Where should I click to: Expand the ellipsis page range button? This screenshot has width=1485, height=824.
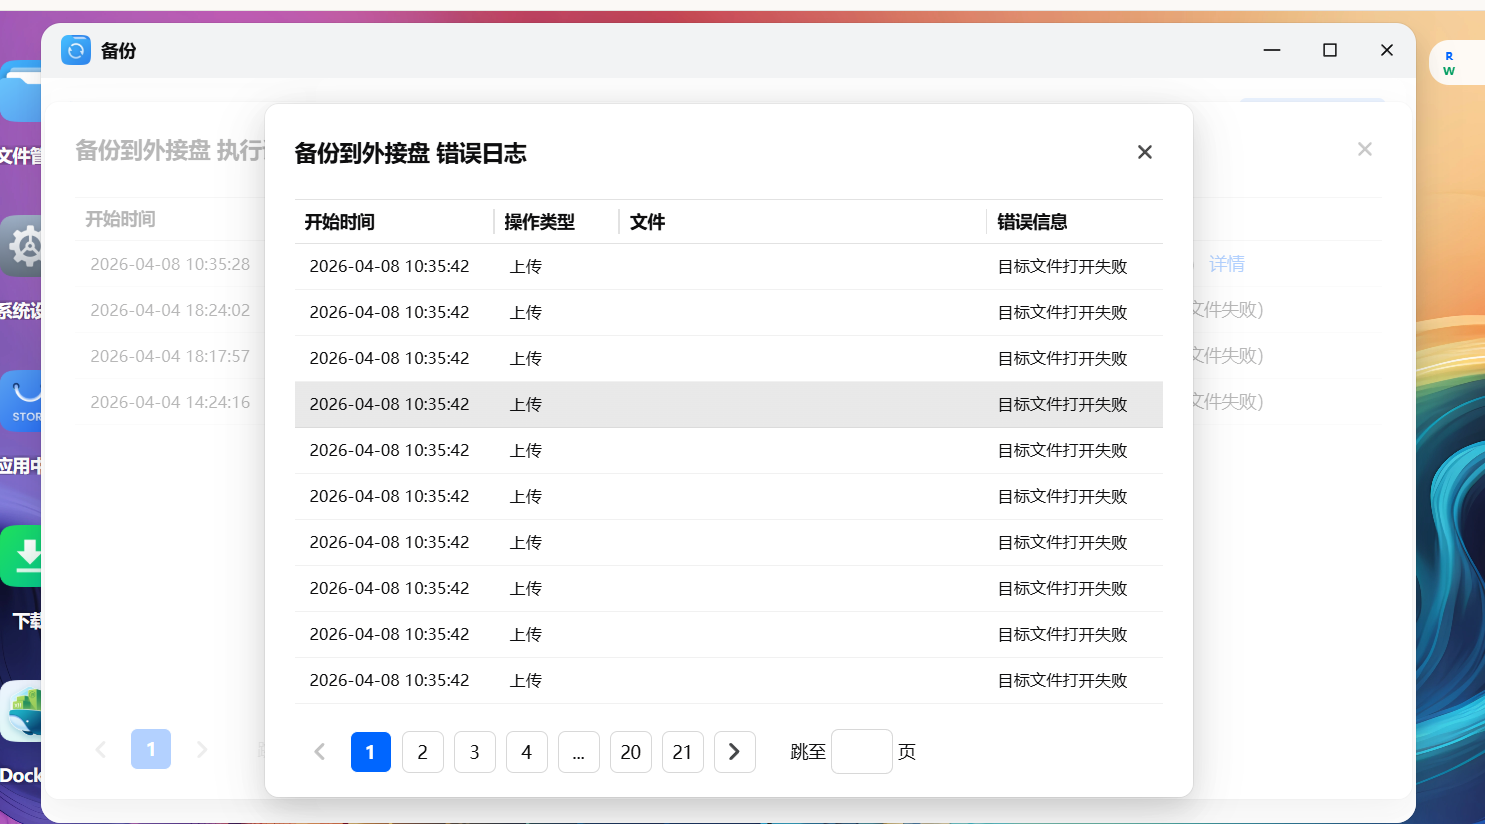578,752
